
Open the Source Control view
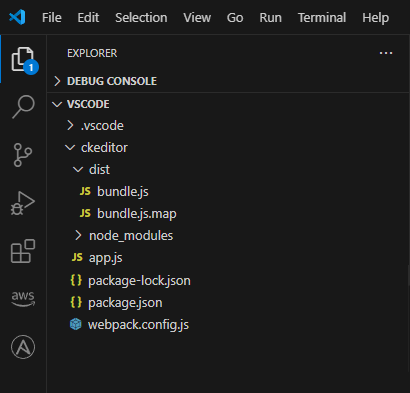click(x=23, y=155)
